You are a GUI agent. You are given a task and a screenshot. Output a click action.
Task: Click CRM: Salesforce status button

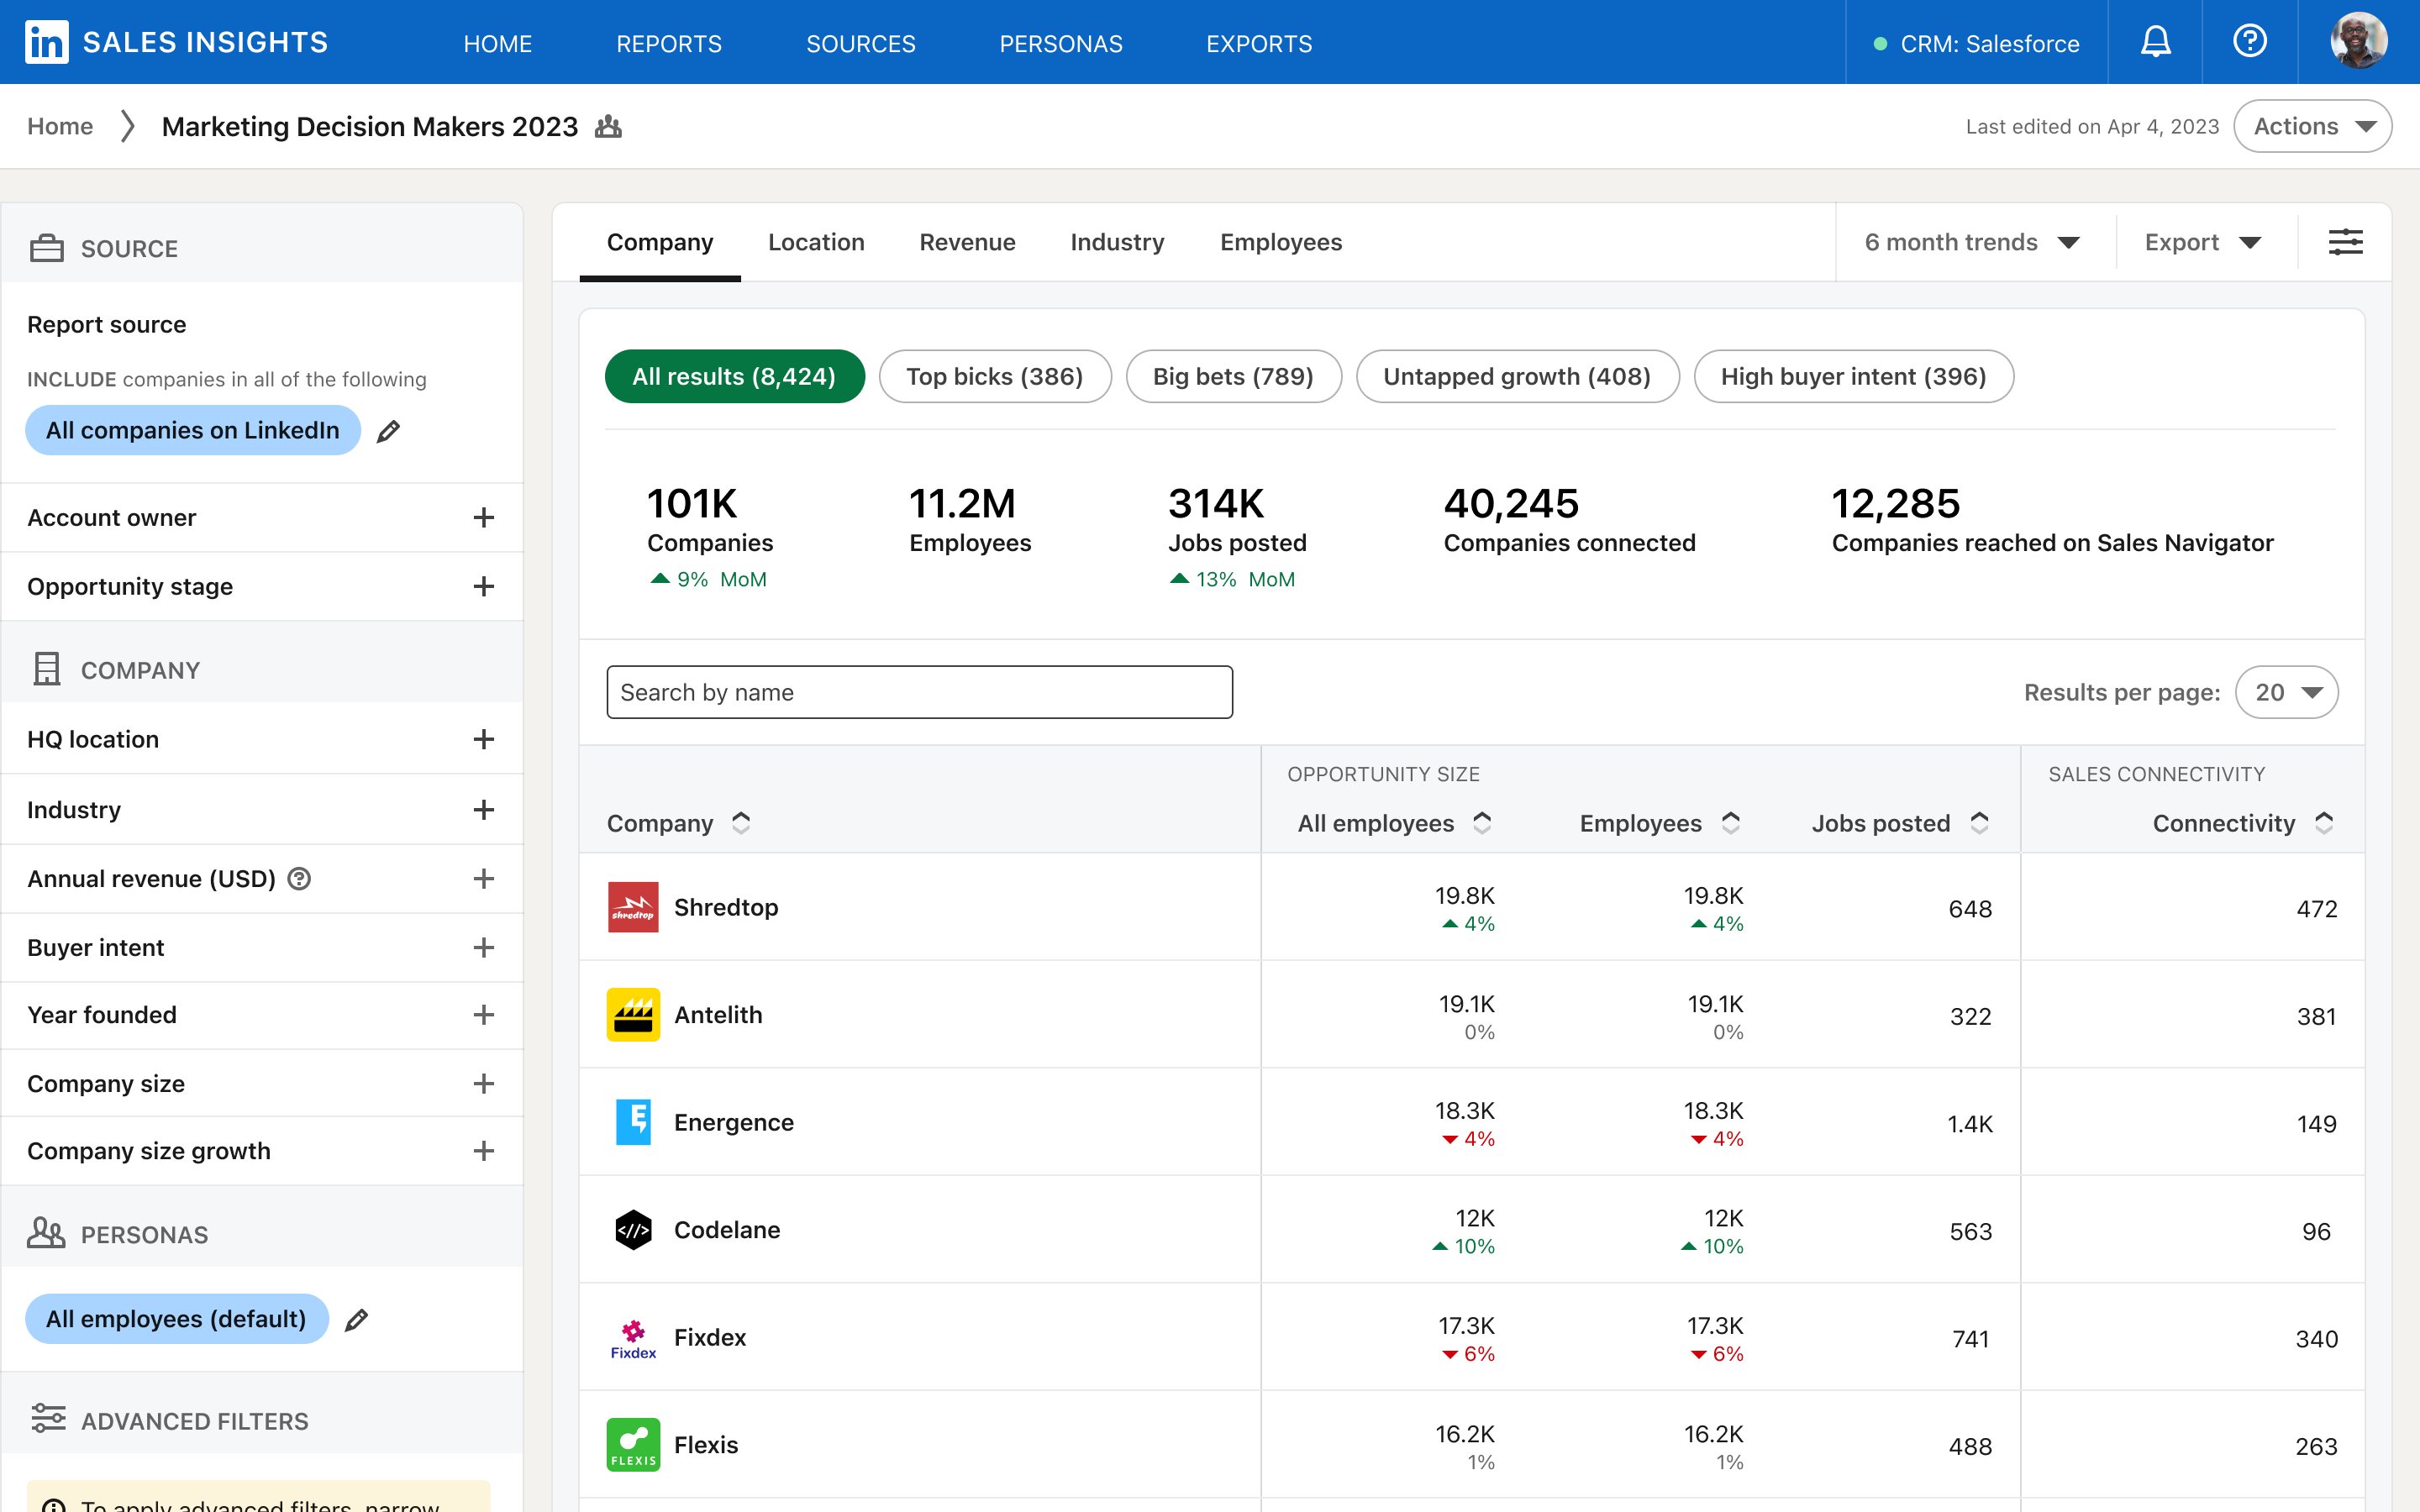(x=1976, y=43)
